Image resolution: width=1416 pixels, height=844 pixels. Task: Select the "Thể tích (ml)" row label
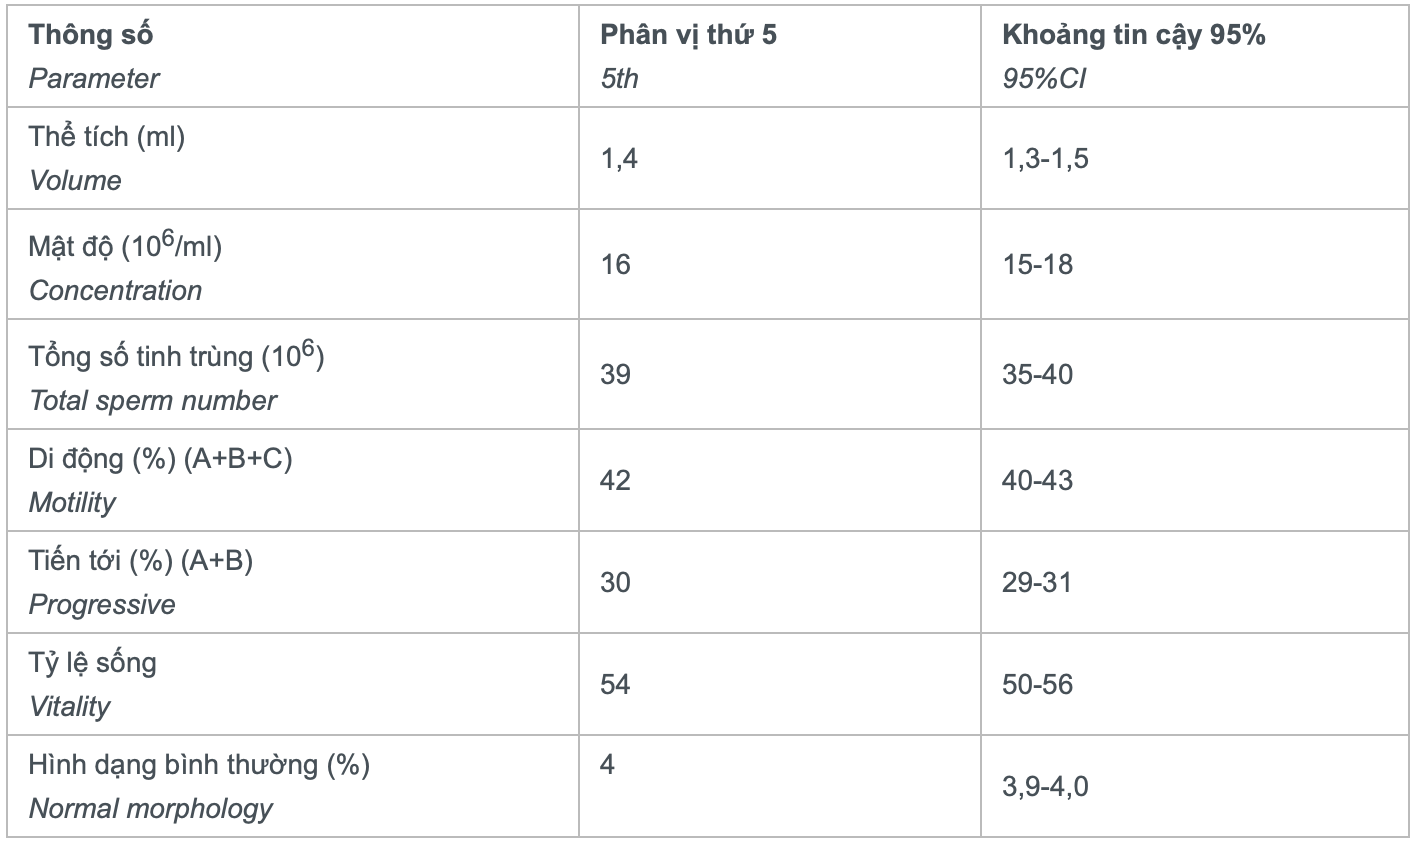(107, 137)
